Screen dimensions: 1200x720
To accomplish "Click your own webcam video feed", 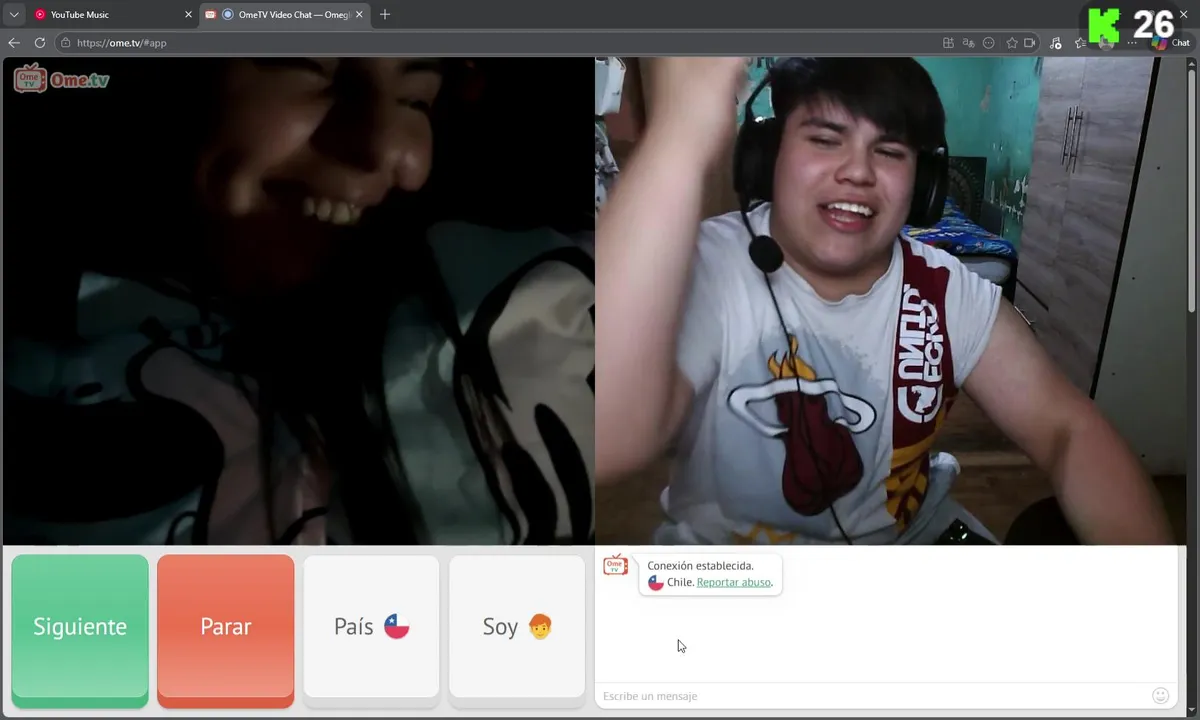I will pyautogui.click(x=890, y=300).
